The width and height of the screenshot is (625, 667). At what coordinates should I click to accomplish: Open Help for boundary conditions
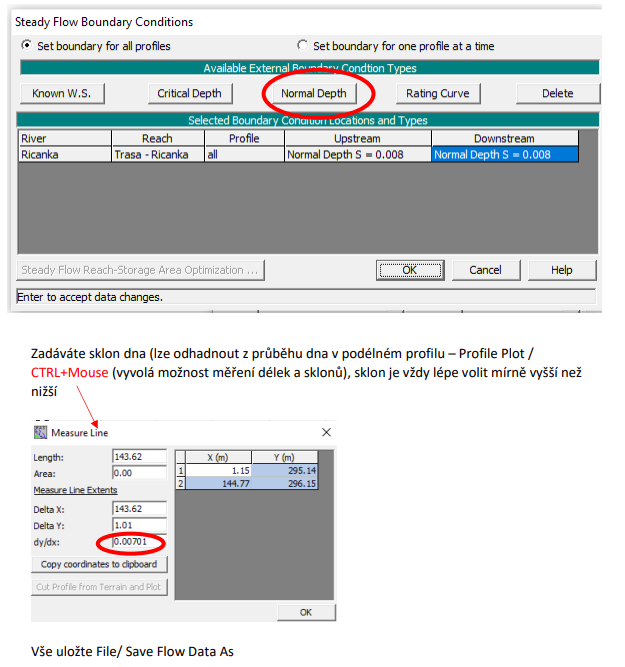561,270
